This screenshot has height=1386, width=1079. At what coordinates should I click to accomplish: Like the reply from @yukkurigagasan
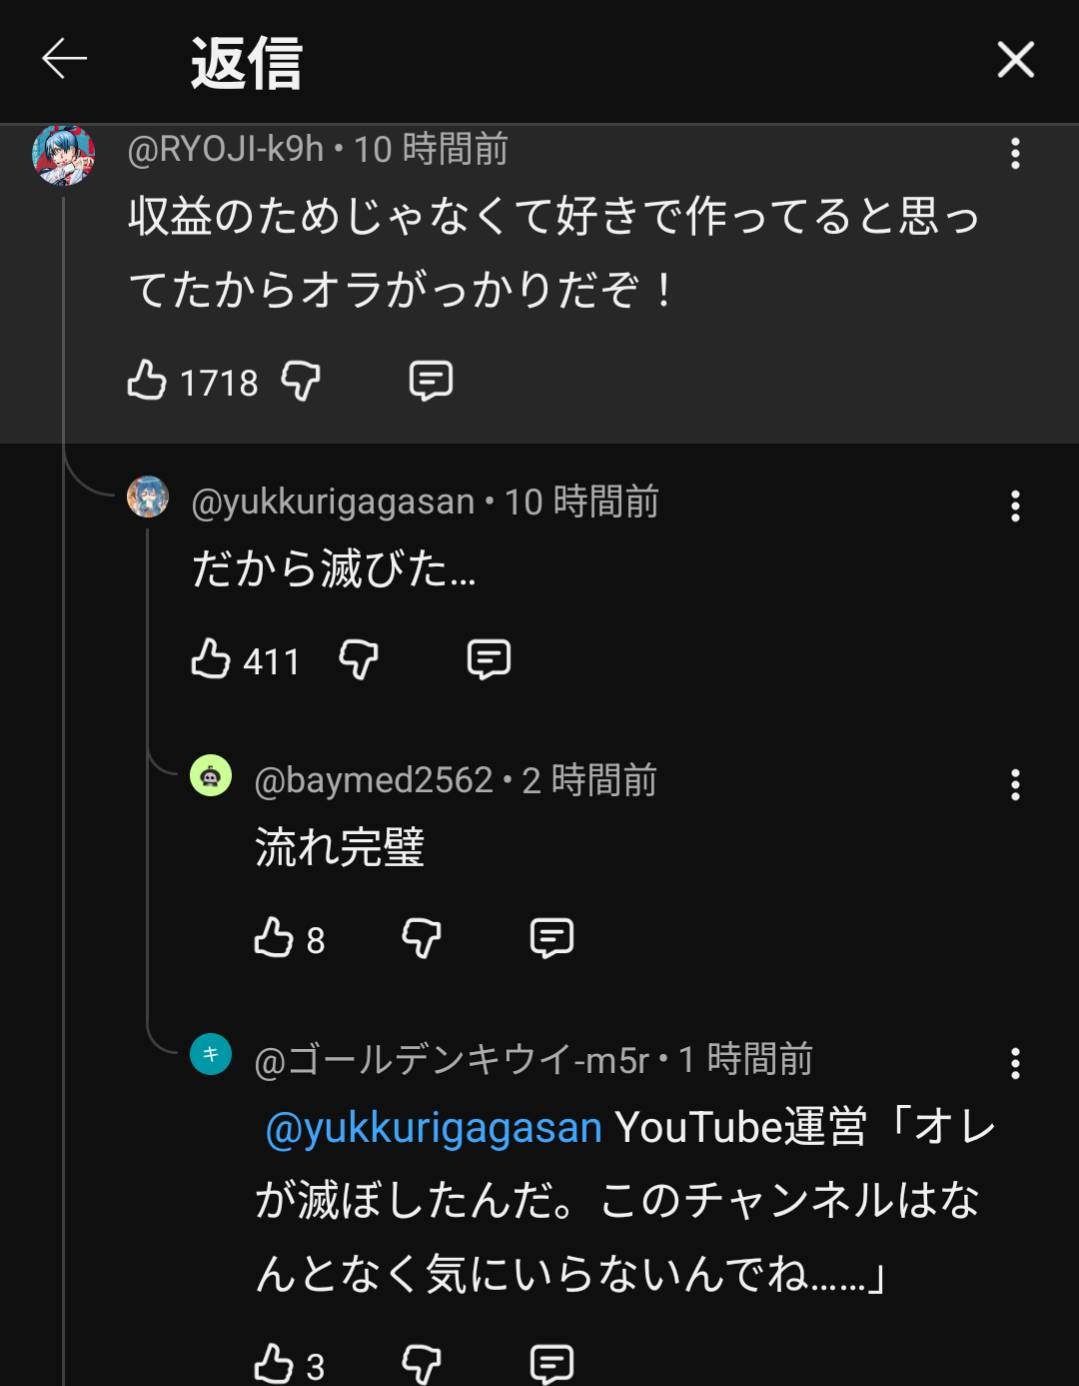[211, 659]
